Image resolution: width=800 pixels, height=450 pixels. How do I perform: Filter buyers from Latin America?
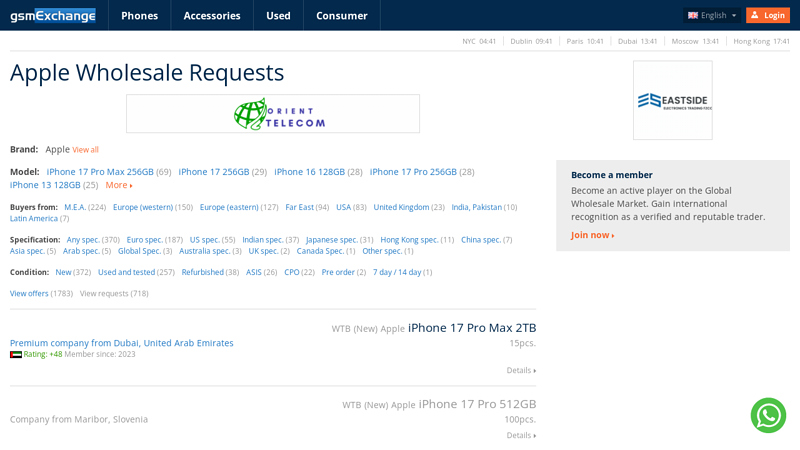point(34,218)
